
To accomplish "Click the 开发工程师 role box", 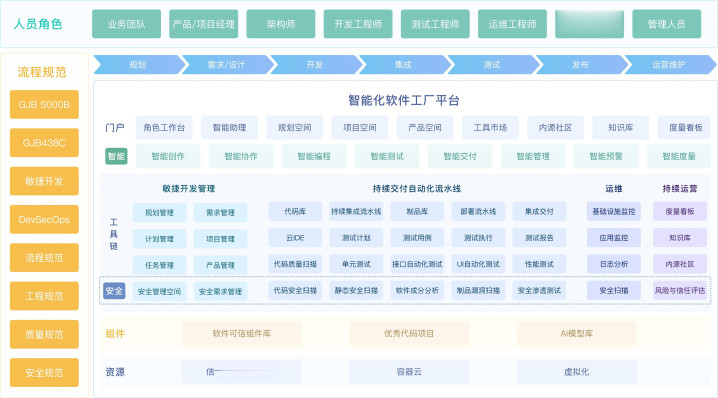I will pyautogui.click(x=358, y=24).
